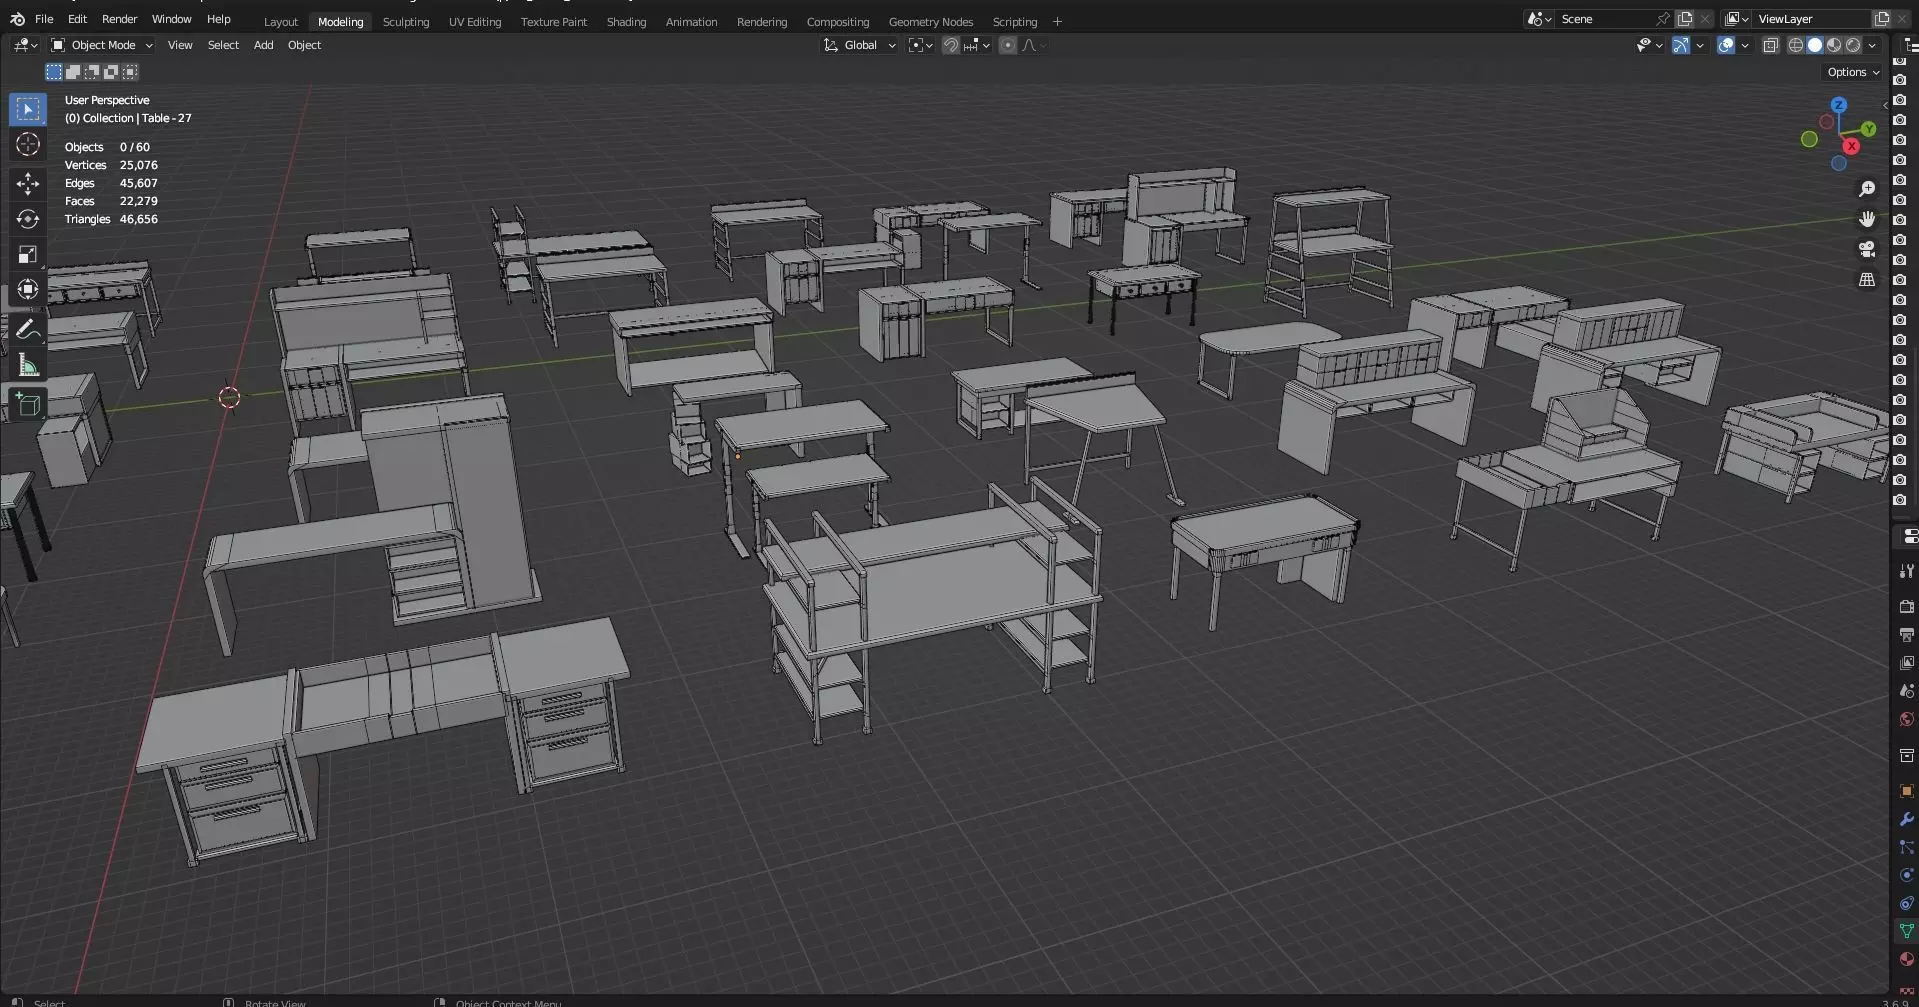Viewport: 1919px width, 1007px height.
Task: Pin the Scene to workspace
Action: tap(1662, 19)
